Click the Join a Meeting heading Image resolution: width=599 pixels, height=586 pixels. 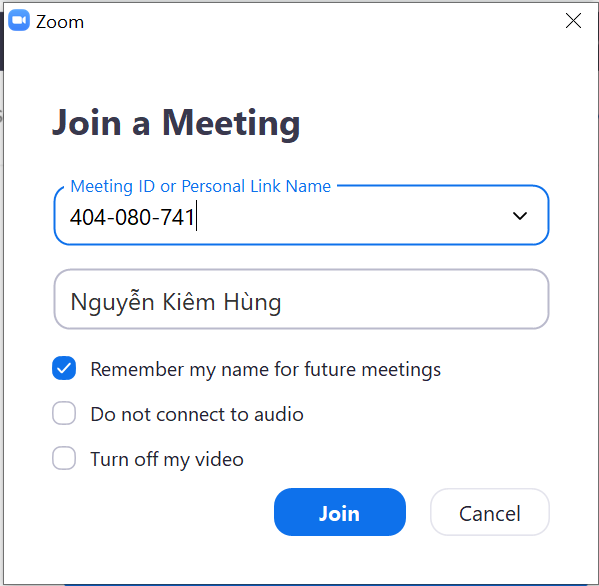tap(176, 123)
